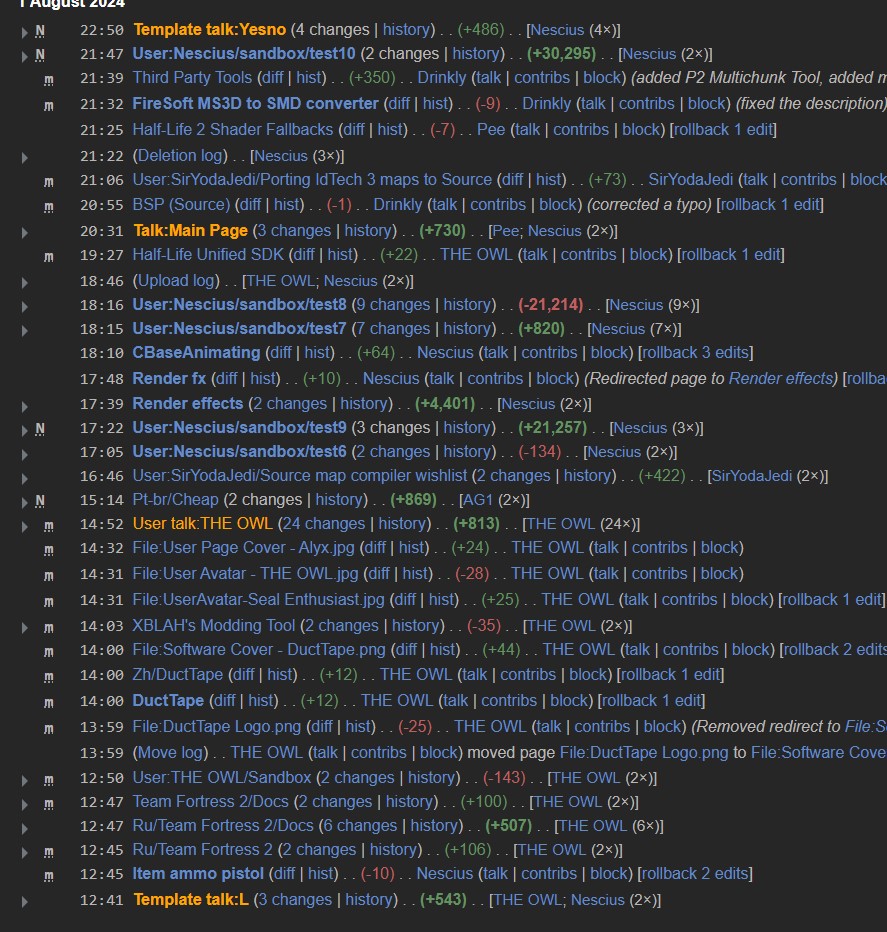Image resolution: width=887 pixels, height=932 pixels.
Task: Open User:Nescius/sandbox/test7 page
Action: pyautogui.click(x=239, y=328)
